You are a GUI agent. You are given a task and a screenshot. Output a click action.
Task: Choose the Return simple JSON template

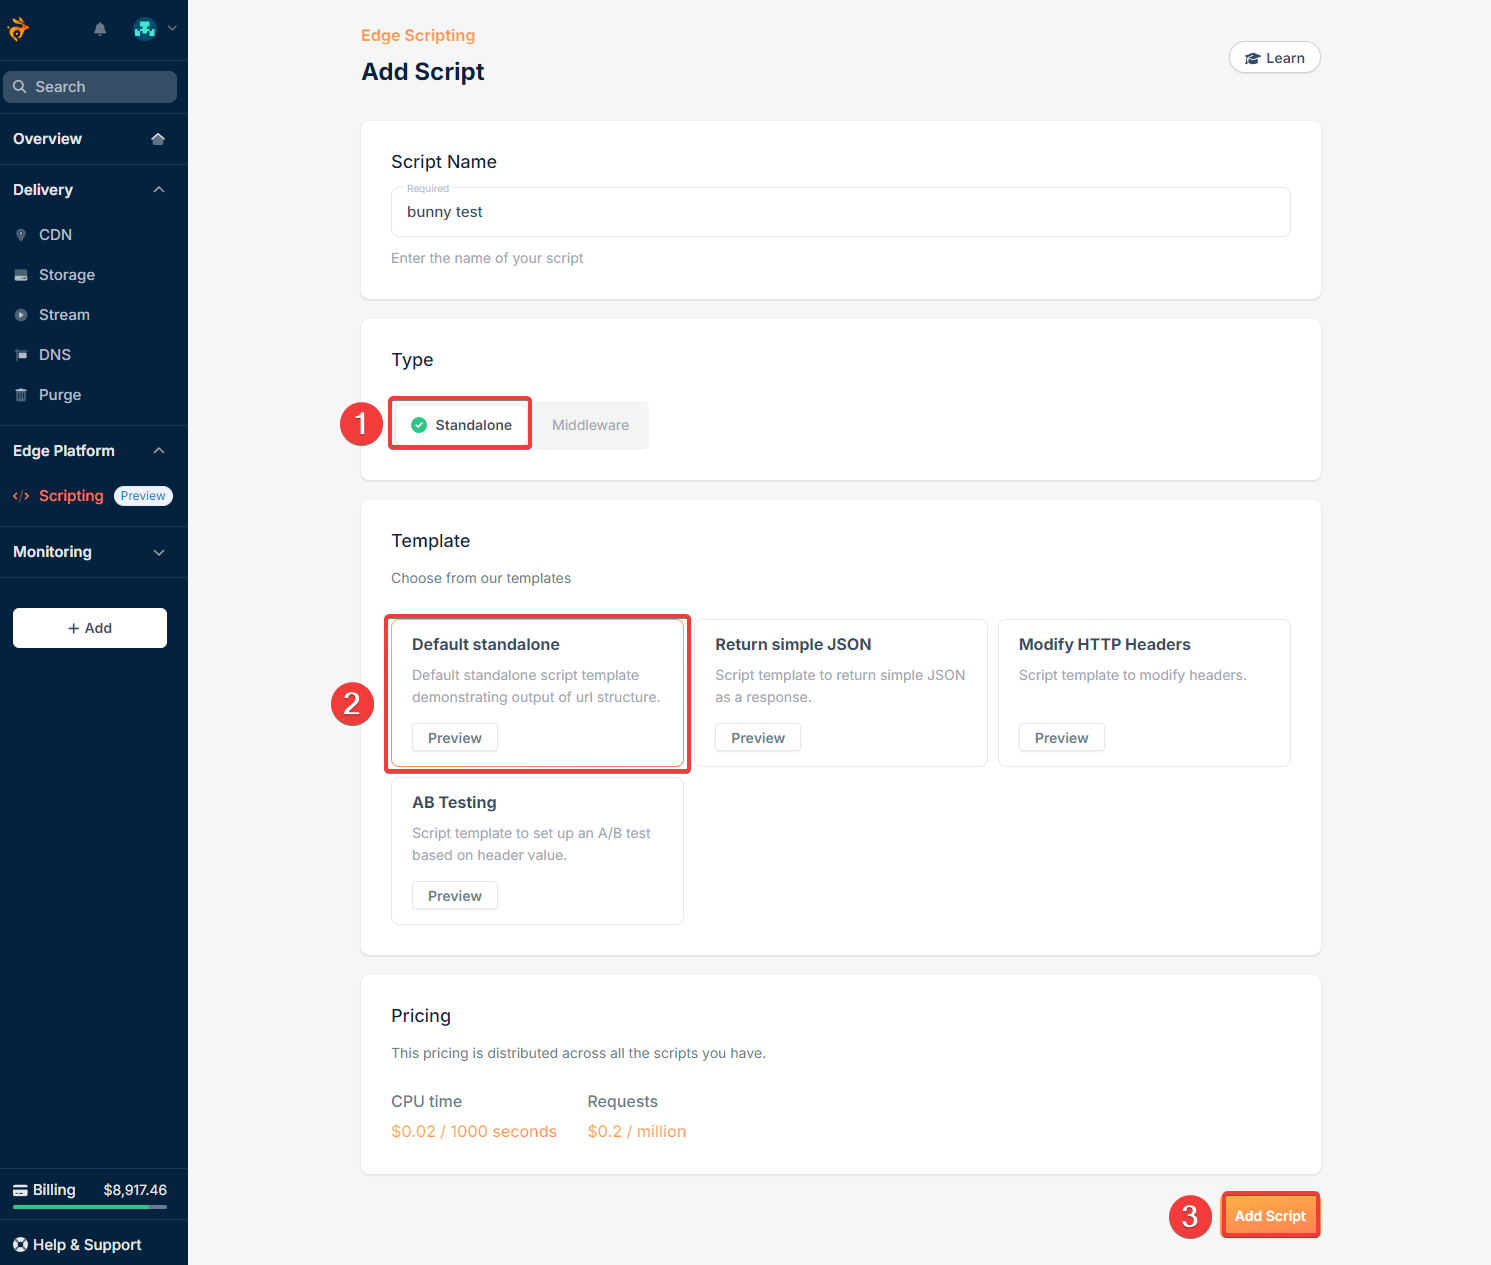[x=841, y=693]
